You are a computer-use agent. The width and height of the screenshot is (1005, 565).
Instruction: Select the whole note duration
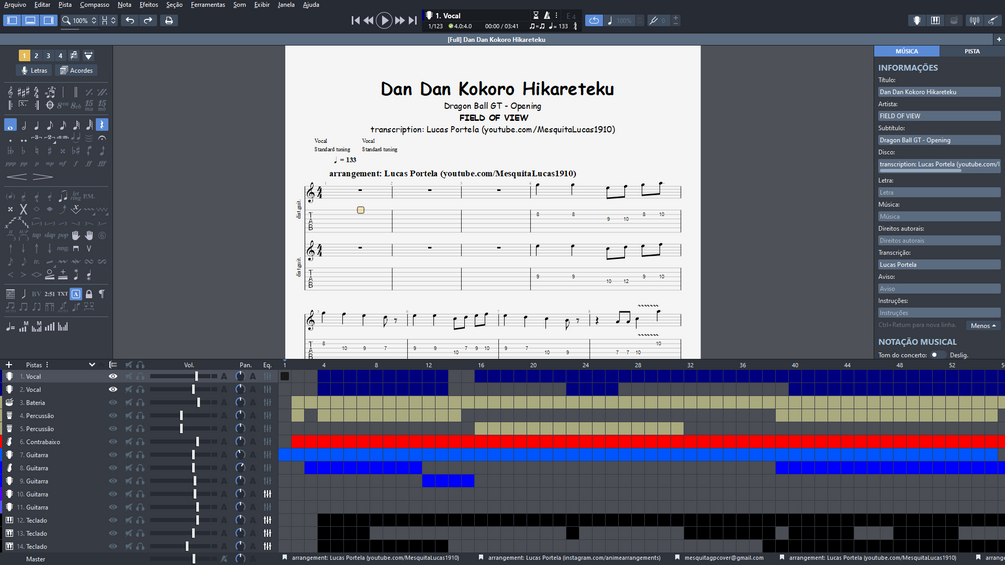click(x=10, y=125)
